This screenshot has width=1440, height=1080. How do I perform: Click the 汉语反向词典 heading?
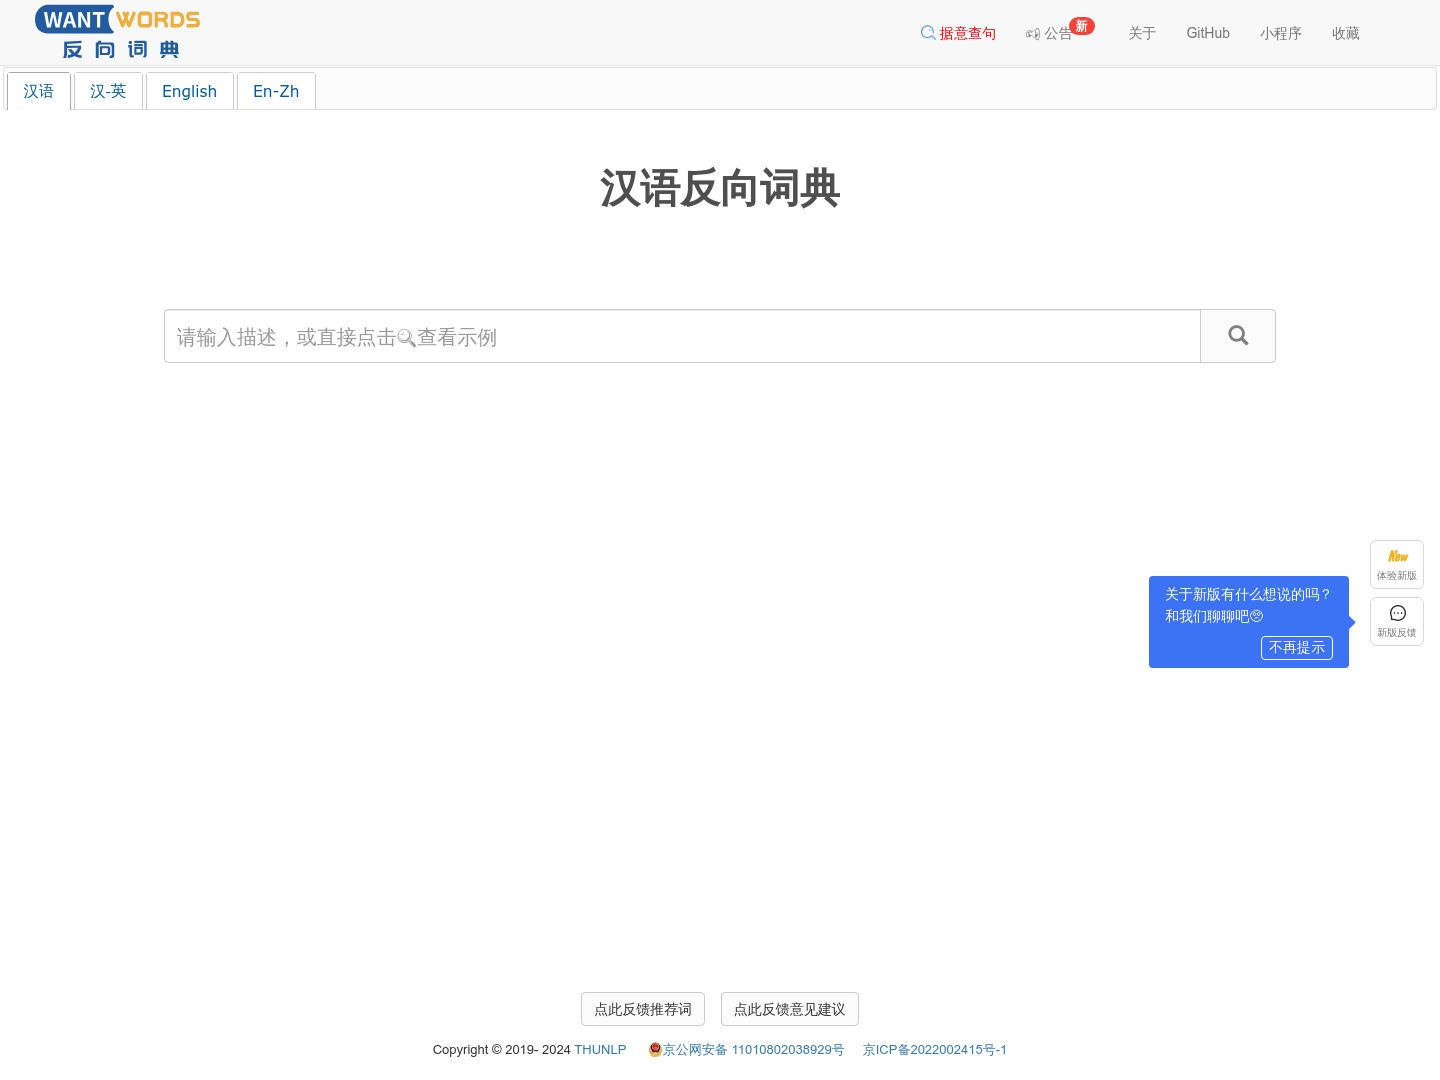click(720, 188)
